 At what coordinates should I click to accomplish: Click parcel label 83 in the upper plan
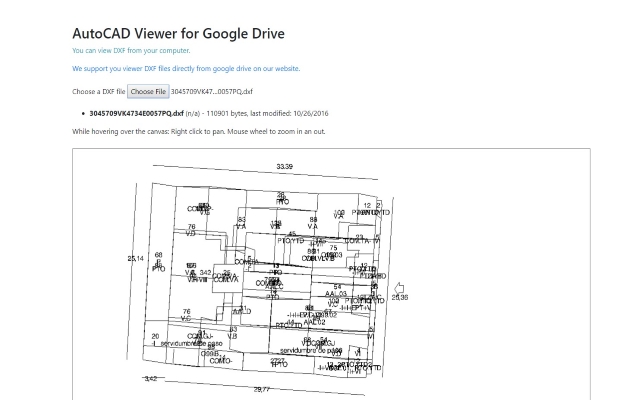(241, 219)
